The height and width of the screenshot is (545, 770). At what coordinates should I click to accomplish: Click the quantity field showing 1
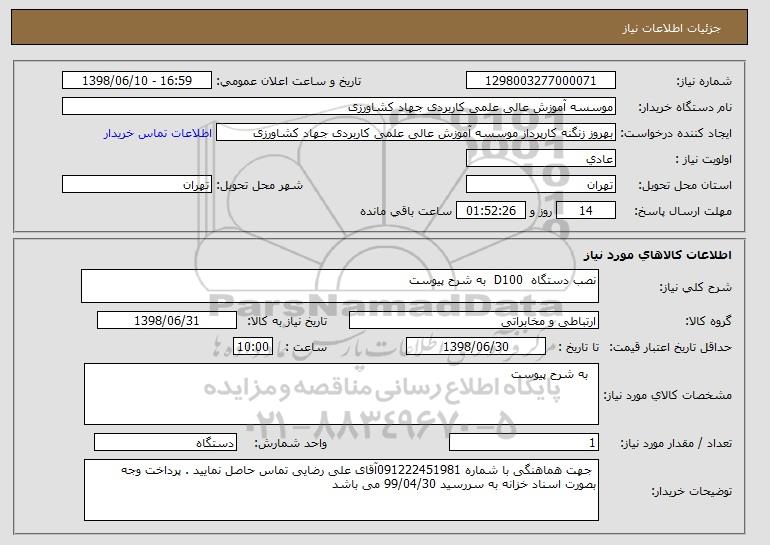point(524,442)
